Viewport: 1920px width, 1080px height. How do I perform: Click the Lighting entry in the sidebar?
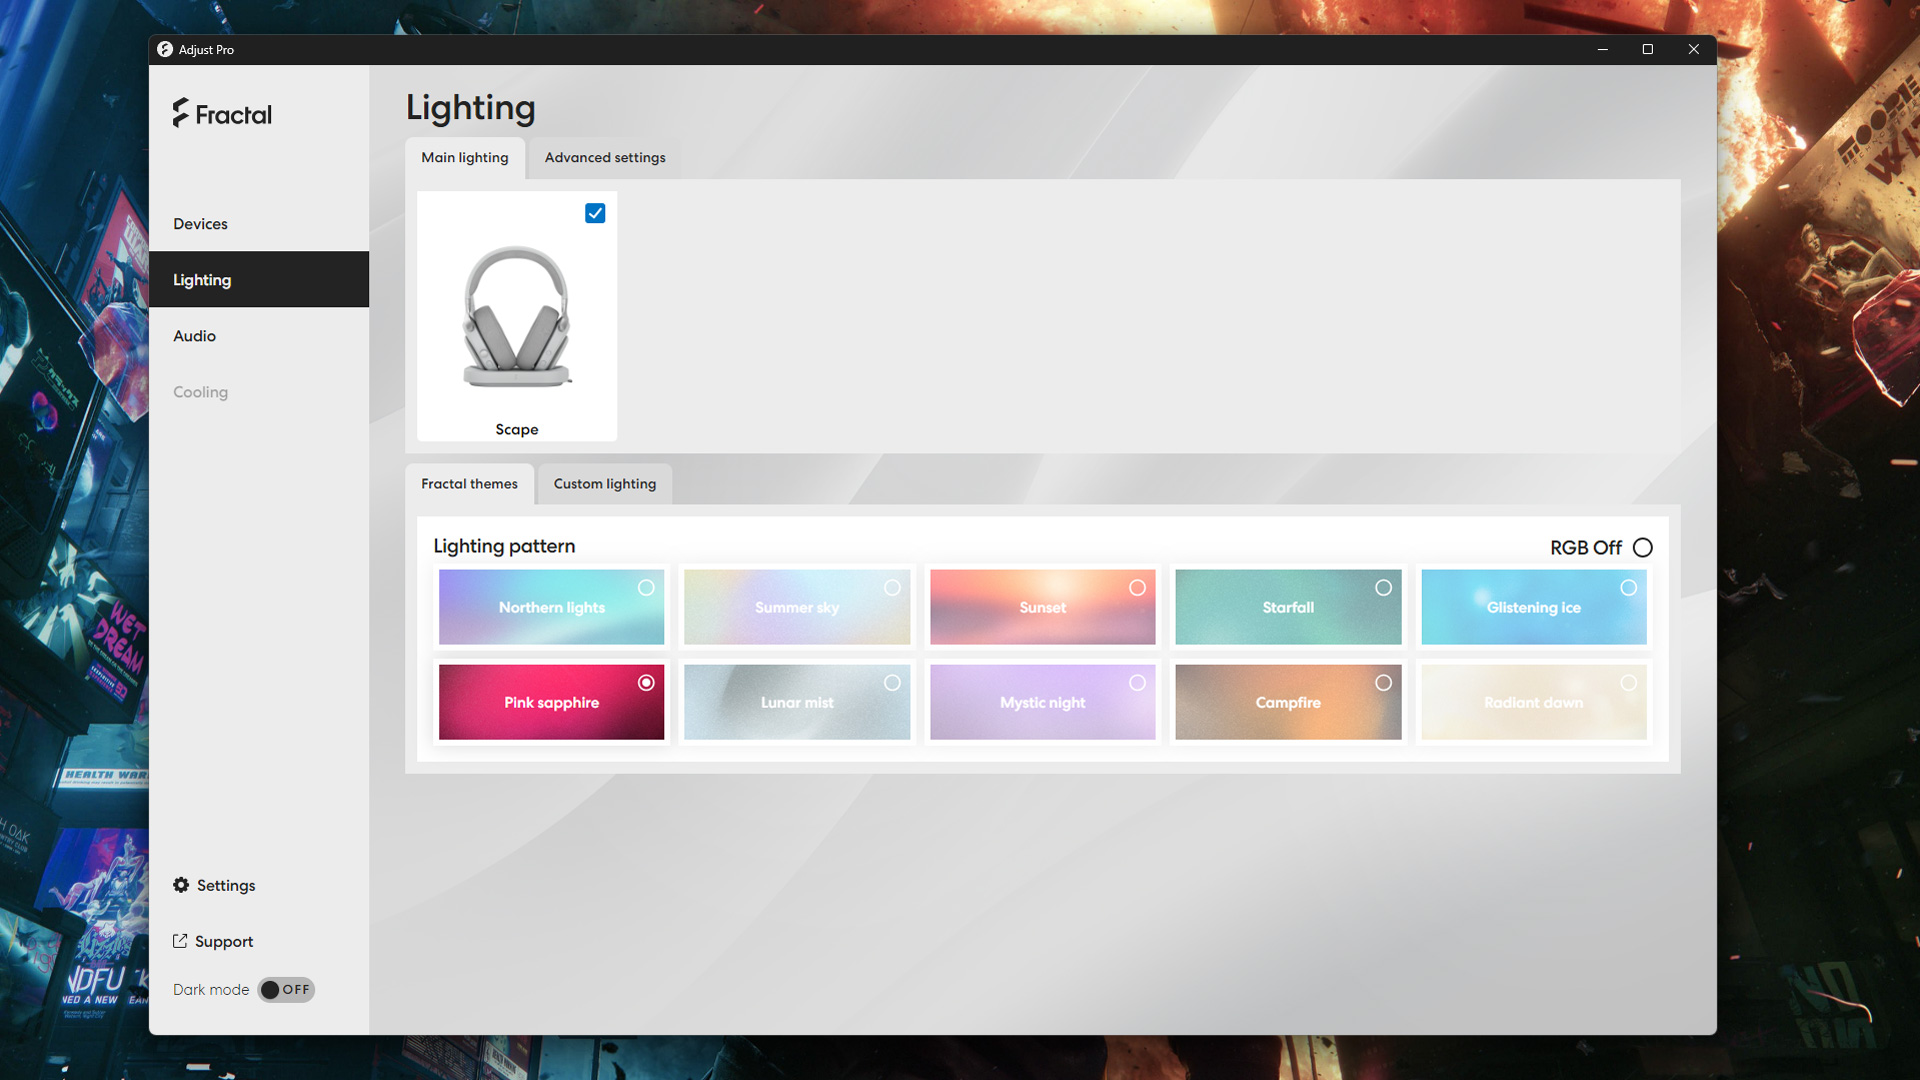tap(202, 279)
